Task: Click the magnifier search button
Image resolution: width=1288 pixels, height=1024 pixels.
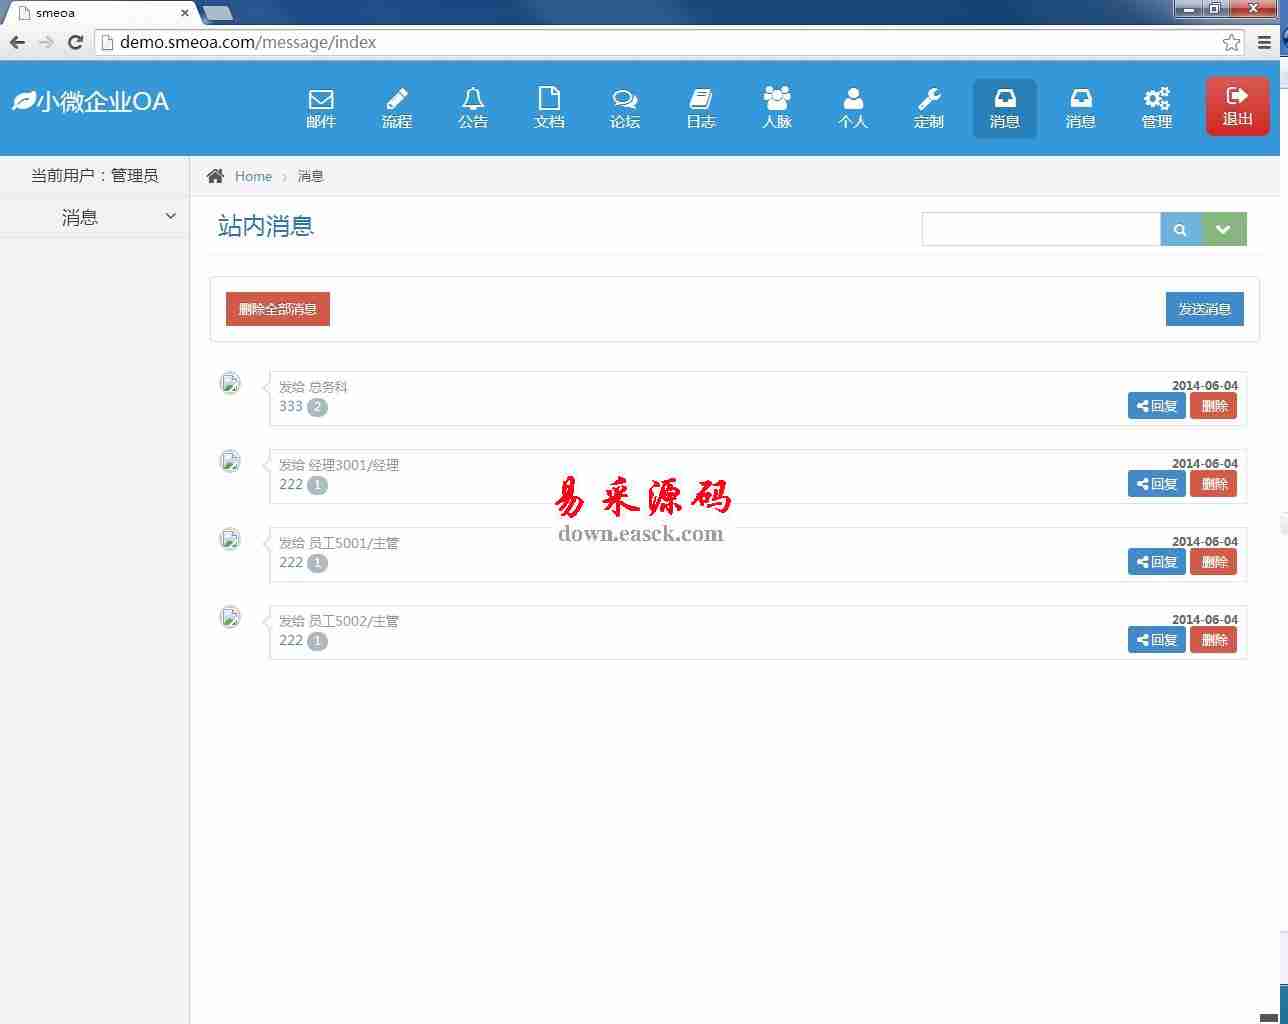Action: [1180, 229]
